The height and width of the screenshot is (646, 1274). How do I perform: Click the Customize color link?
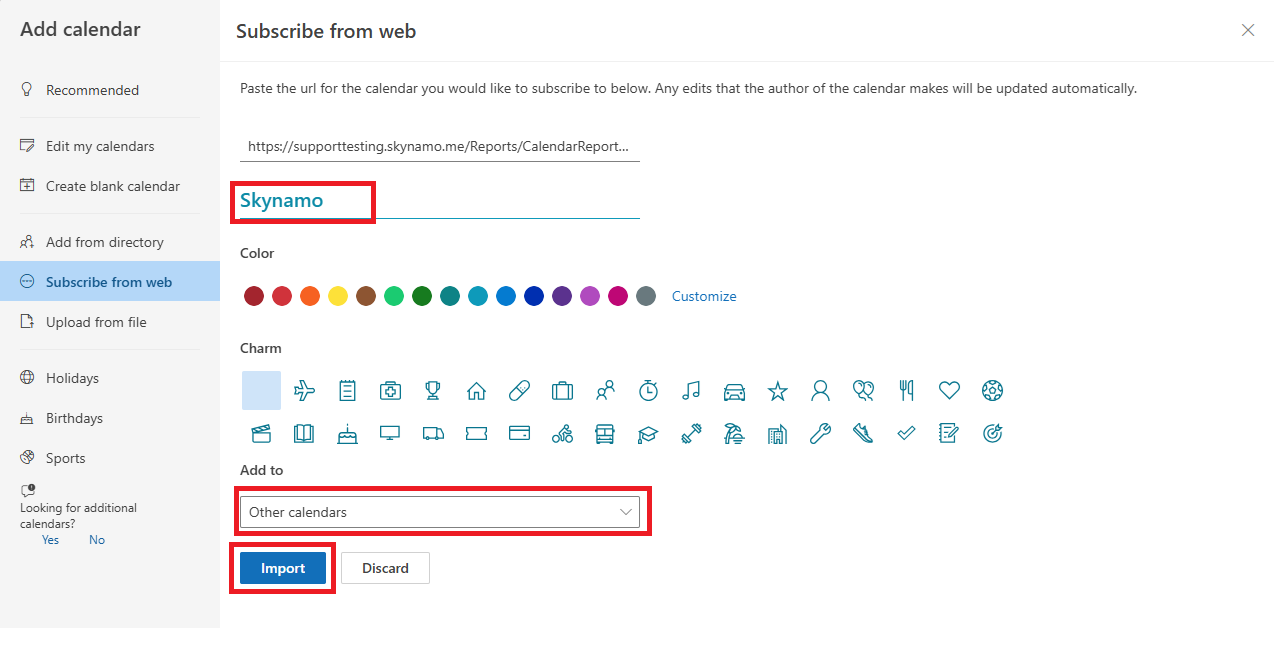click(x=704, y=296)
